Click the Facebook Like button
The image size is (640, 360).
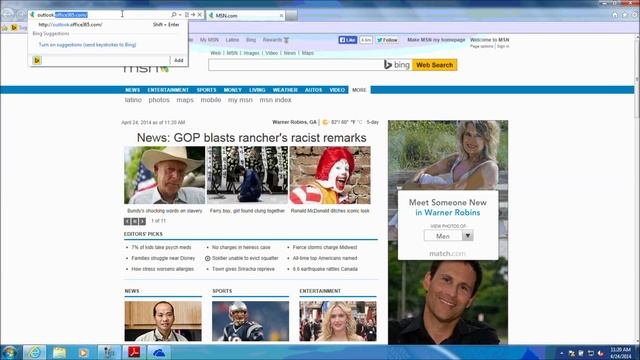(x=348, y=40)
